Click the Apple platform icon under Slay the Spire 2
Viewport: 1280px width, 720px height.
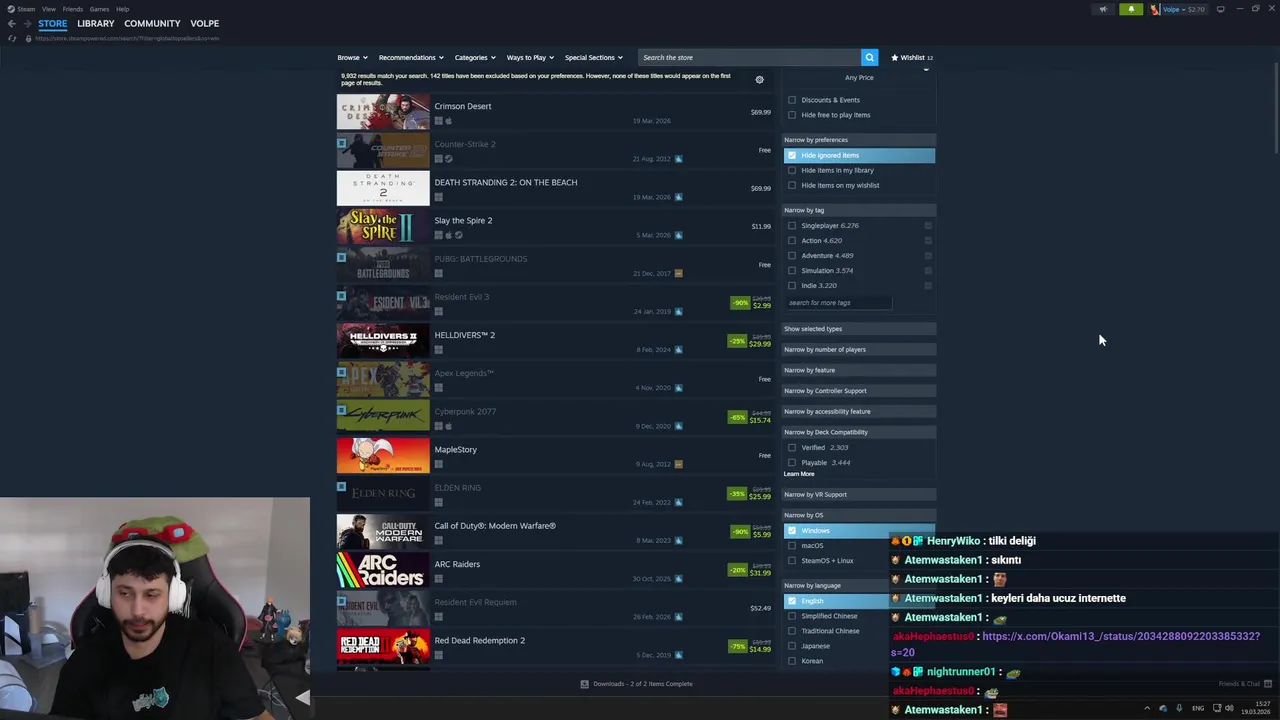[448, 235]
